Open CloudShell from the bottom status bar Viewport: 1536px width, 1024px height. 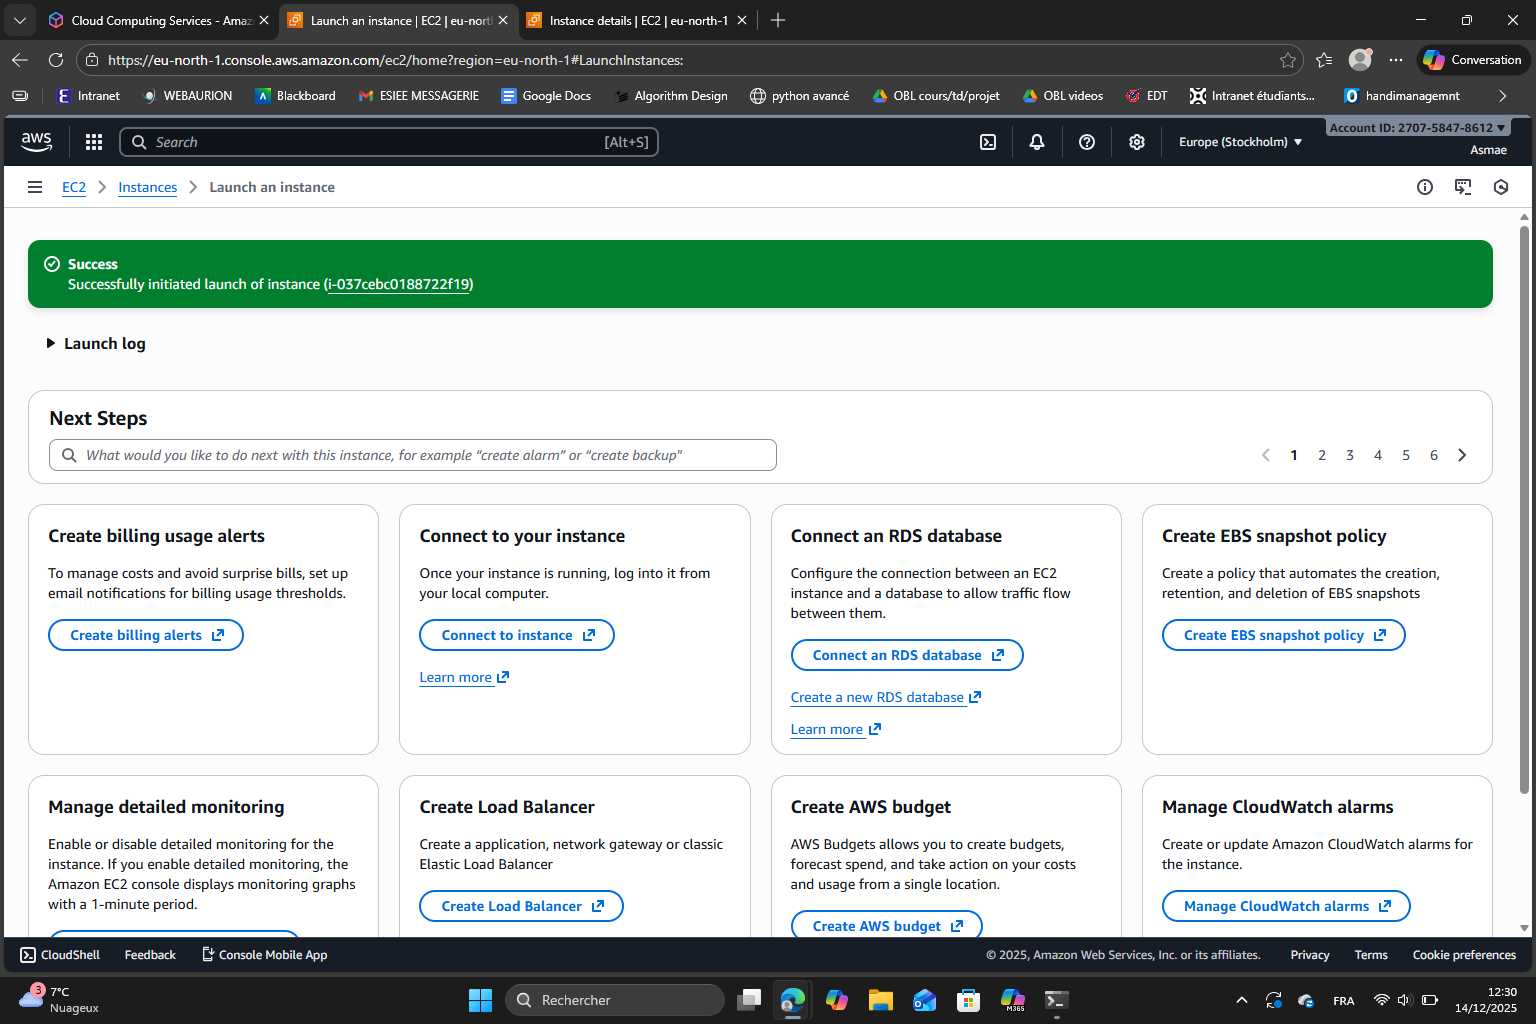point(59,954)
